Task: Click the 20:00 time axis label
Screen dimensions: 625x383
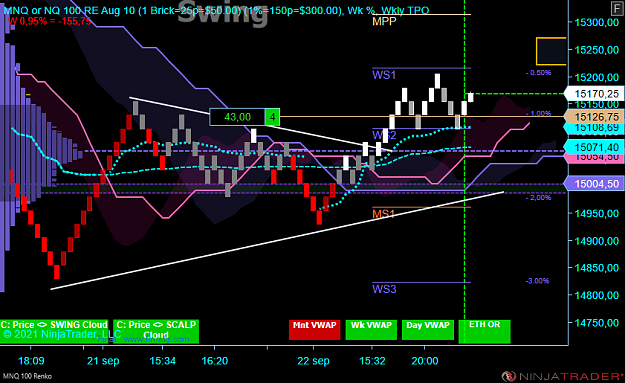Action: click(425, 361)
